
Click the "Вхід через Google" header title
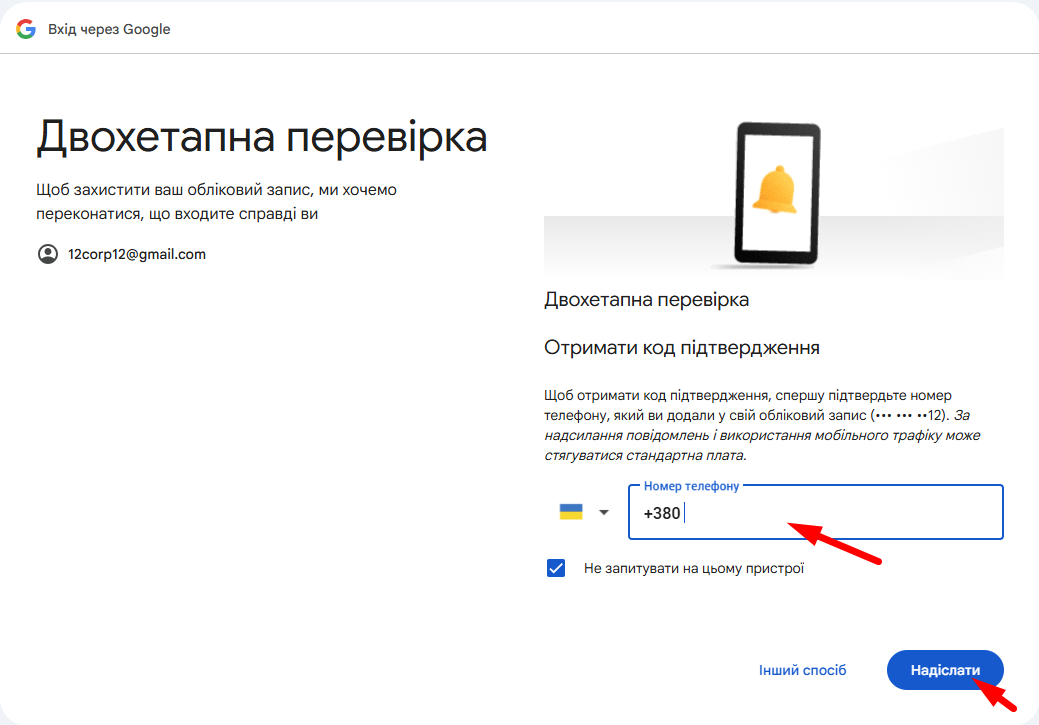click(x=109, y=29)
